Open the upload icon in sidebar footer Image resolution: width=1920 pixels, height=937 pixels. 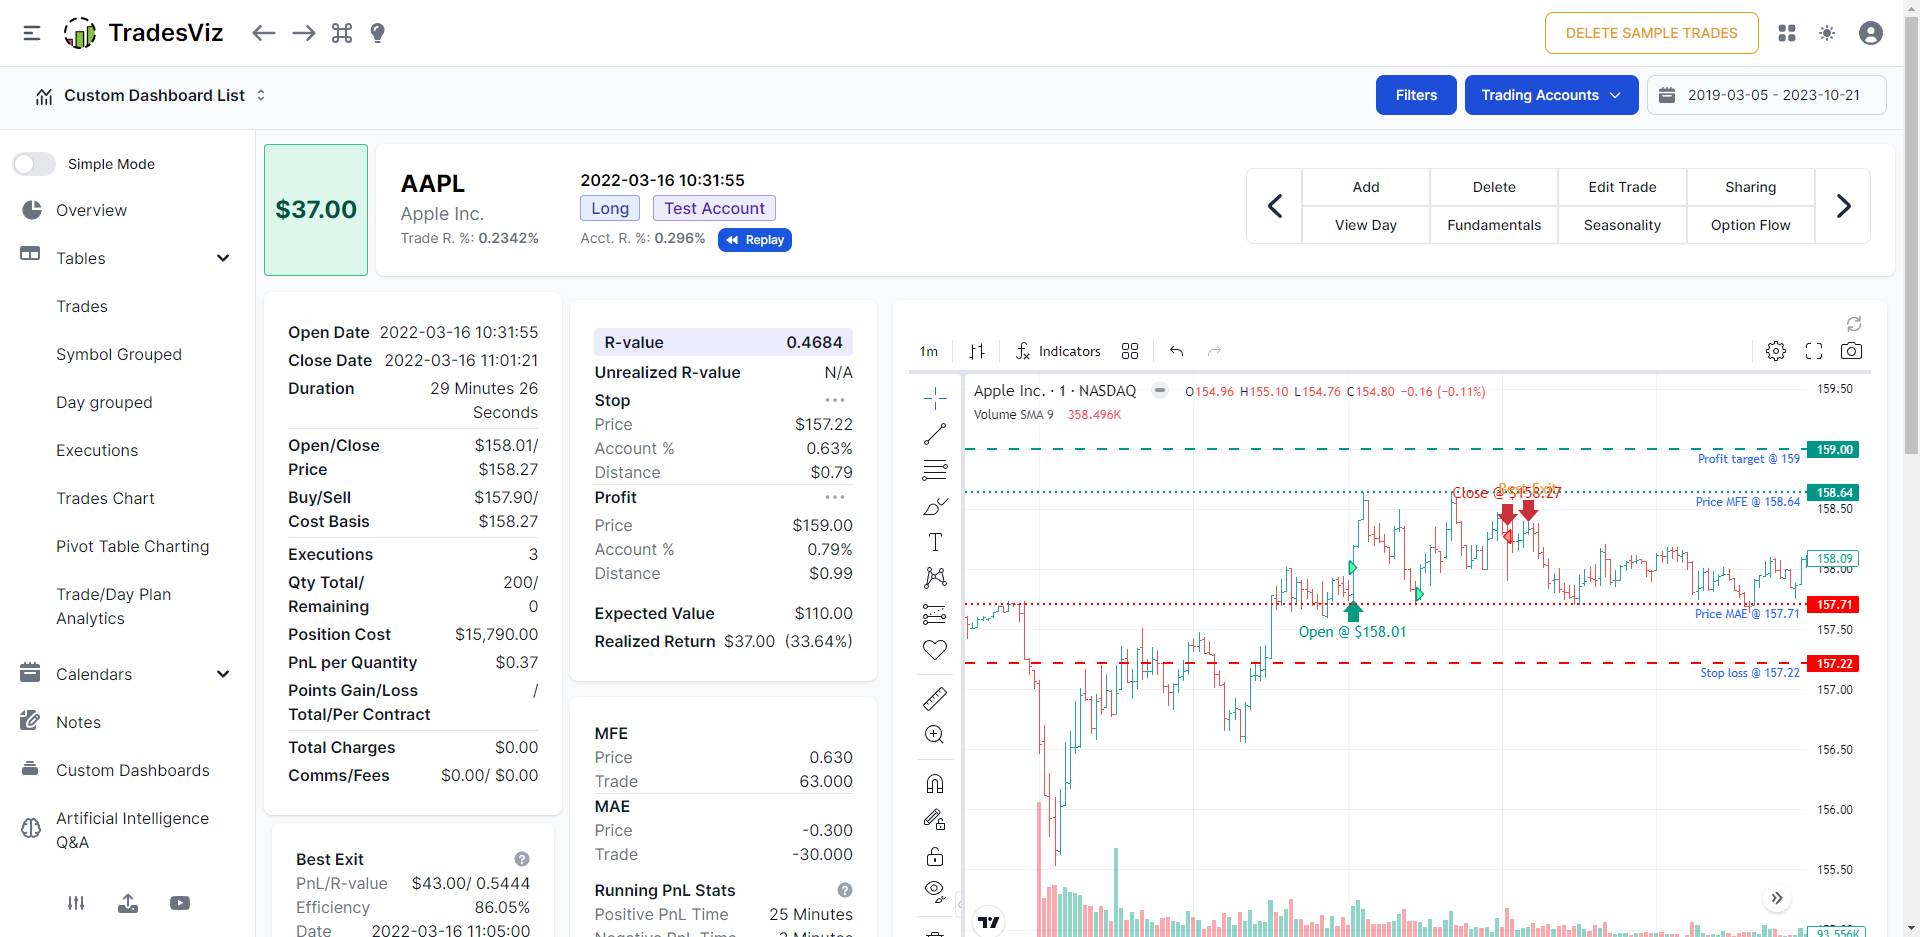point(128,903)
